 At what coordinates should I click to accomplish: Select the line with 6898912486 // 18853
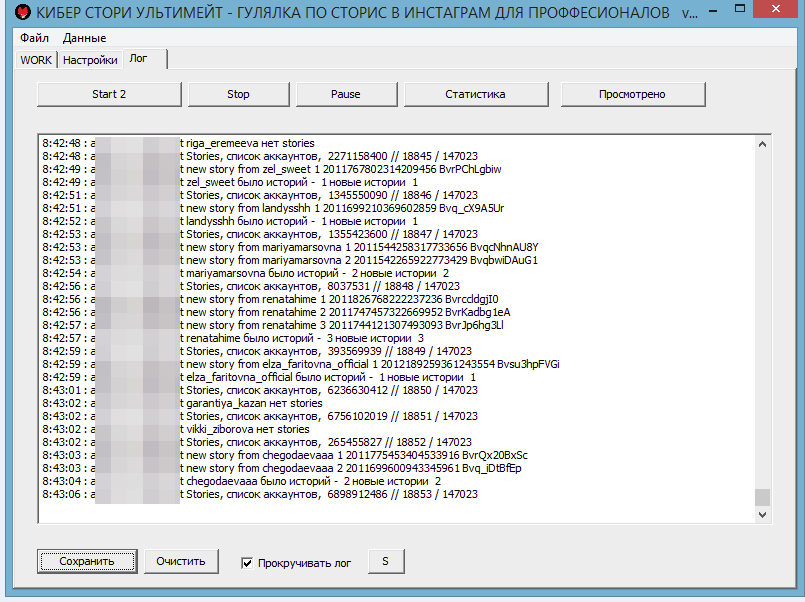click(260, 494)
